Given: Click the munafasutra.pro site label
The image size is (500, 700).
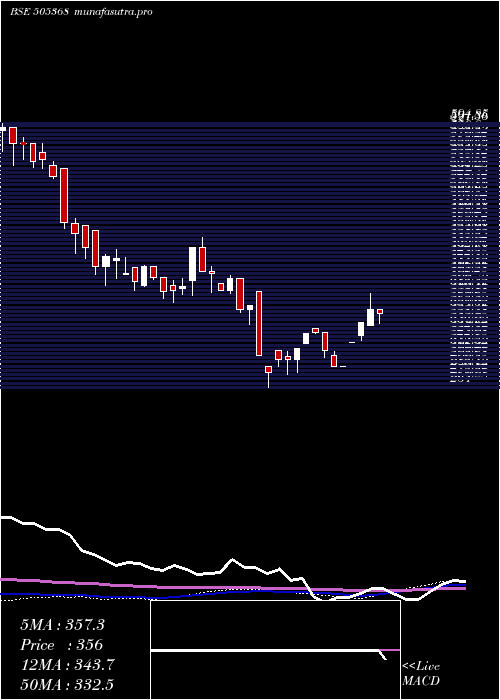Looking at the screenshot, I should click(114, 12).
